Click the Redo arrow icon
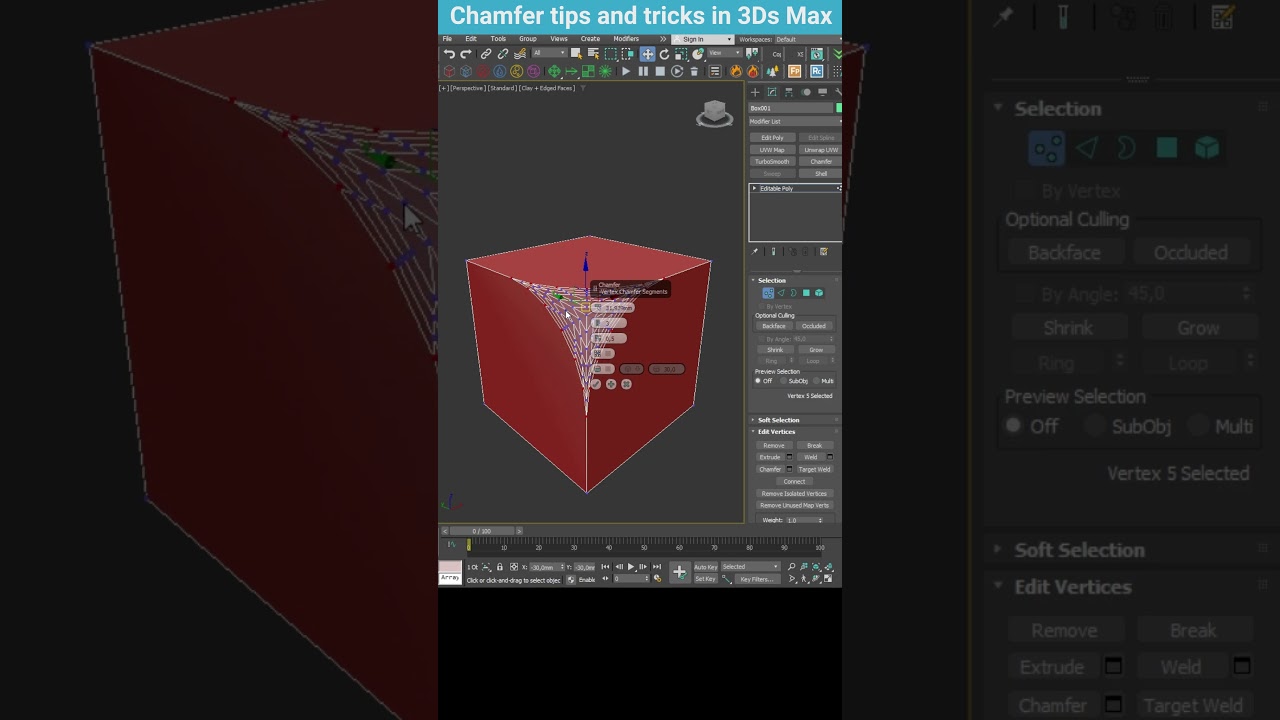This screenshot has width=1280, height=720. click(465, 54)
